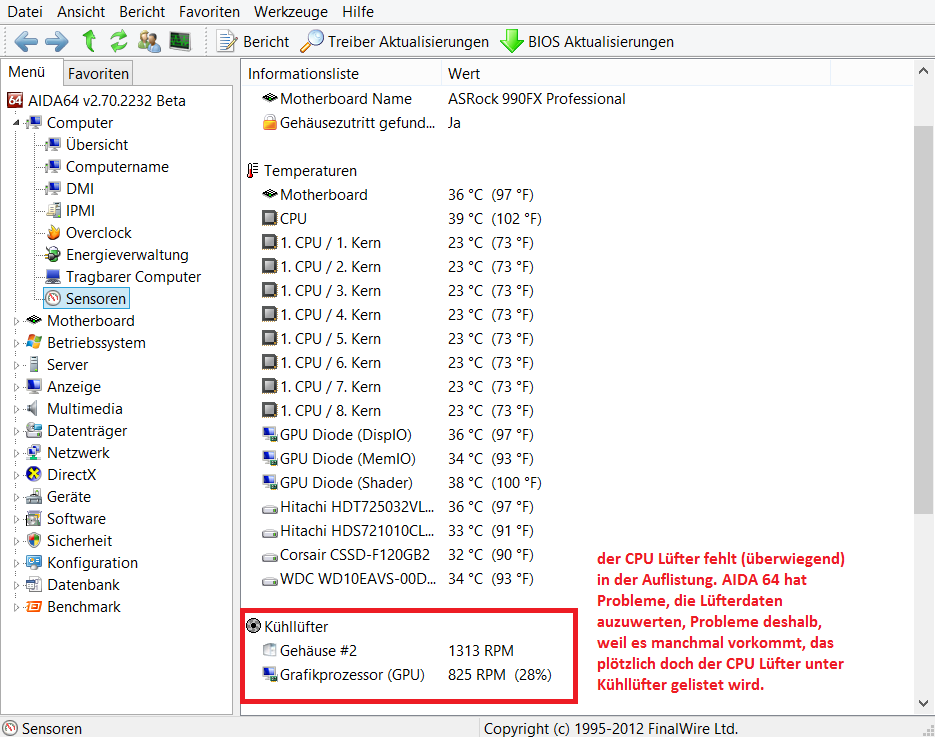This screenshot has width=935, height=737.
Task: Click the Temperaturen thermometer icon
Action: tap(253, 171)
